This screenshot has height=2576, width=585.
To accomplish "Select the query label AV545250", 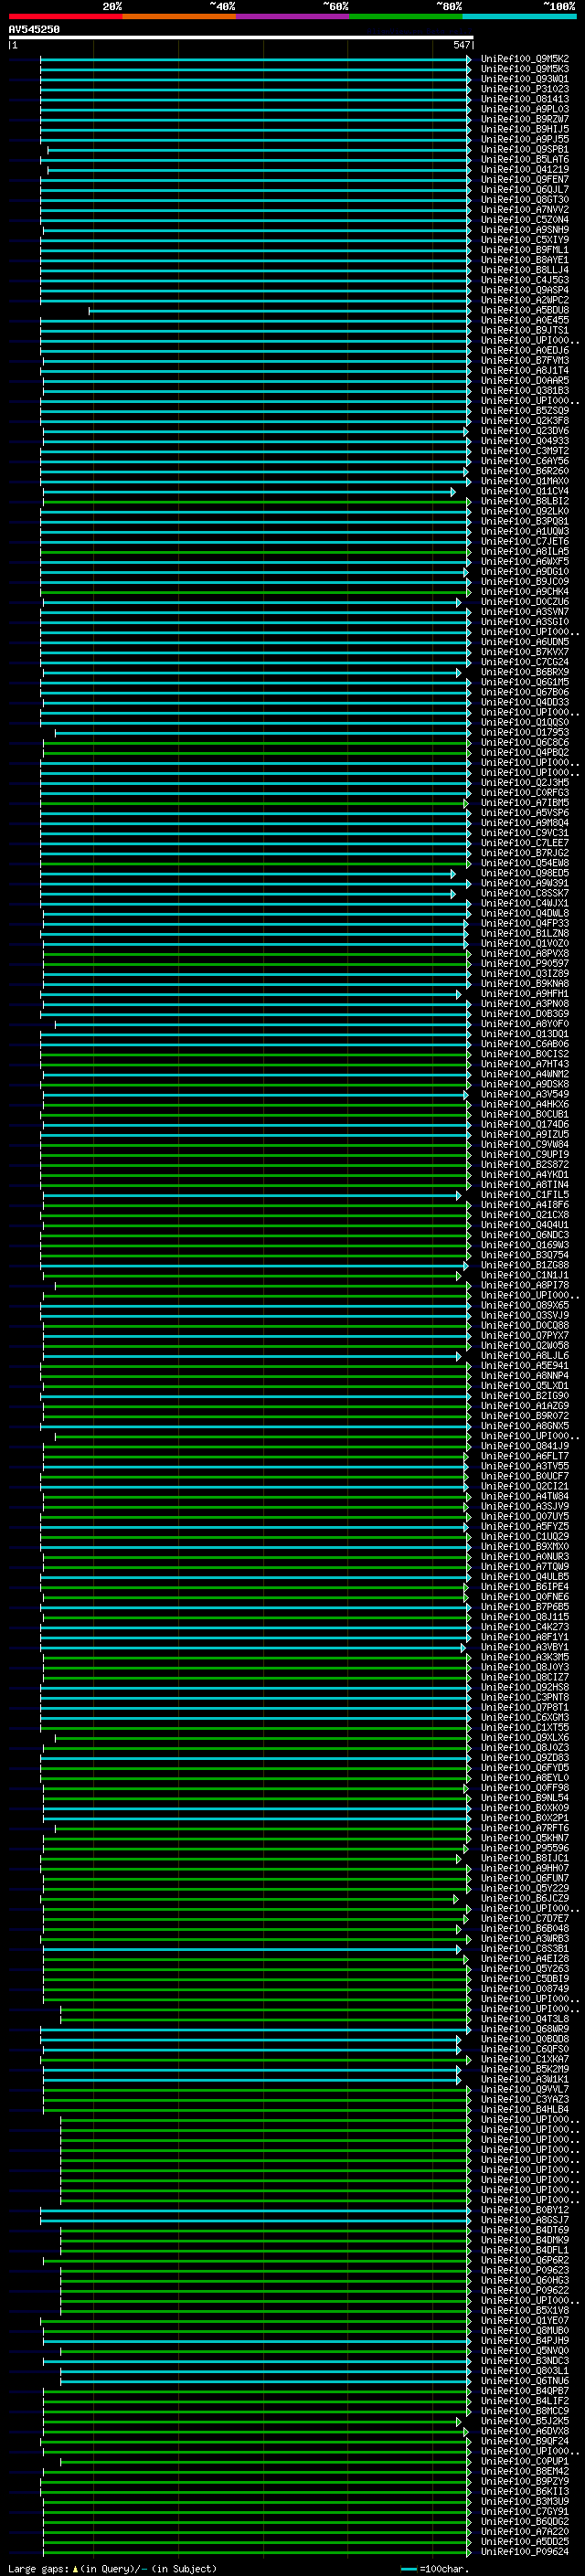I will [x=34, y=29].
